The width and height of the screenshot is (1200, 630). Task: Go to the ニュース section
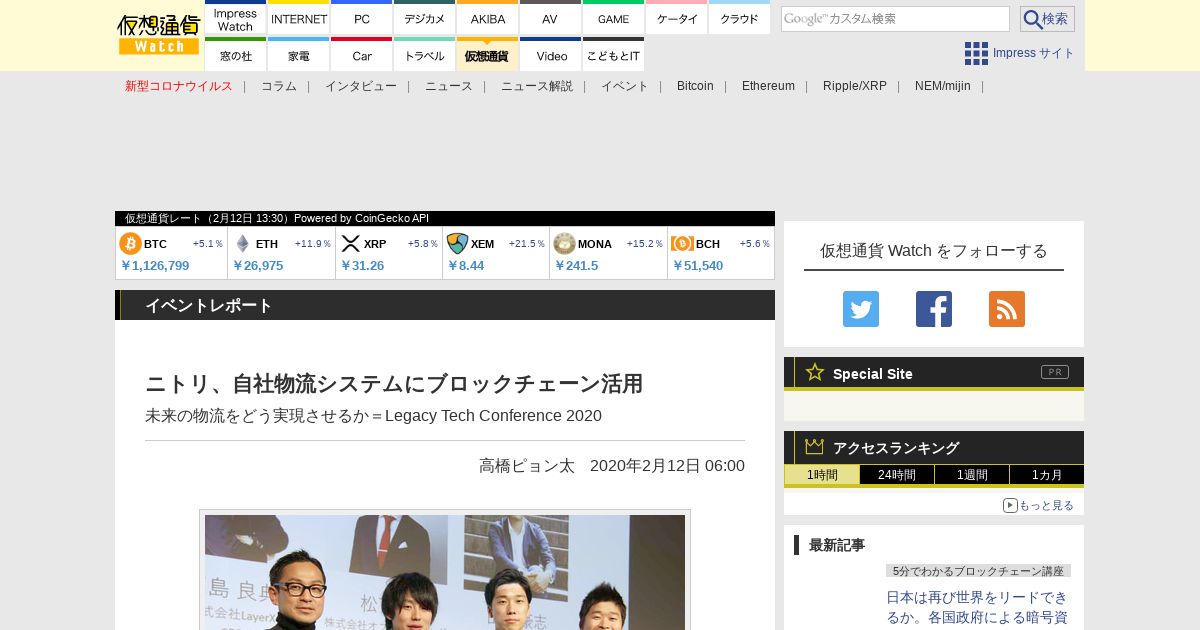click(449, 86)
